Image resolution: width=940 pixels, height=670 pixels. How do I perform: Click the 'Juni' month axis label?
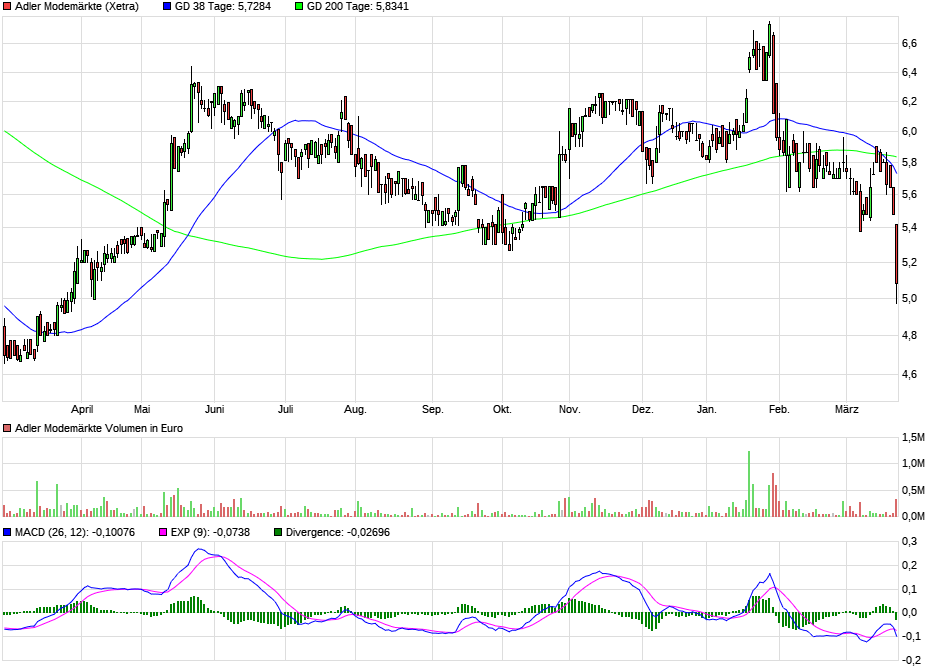coord(215,410)
